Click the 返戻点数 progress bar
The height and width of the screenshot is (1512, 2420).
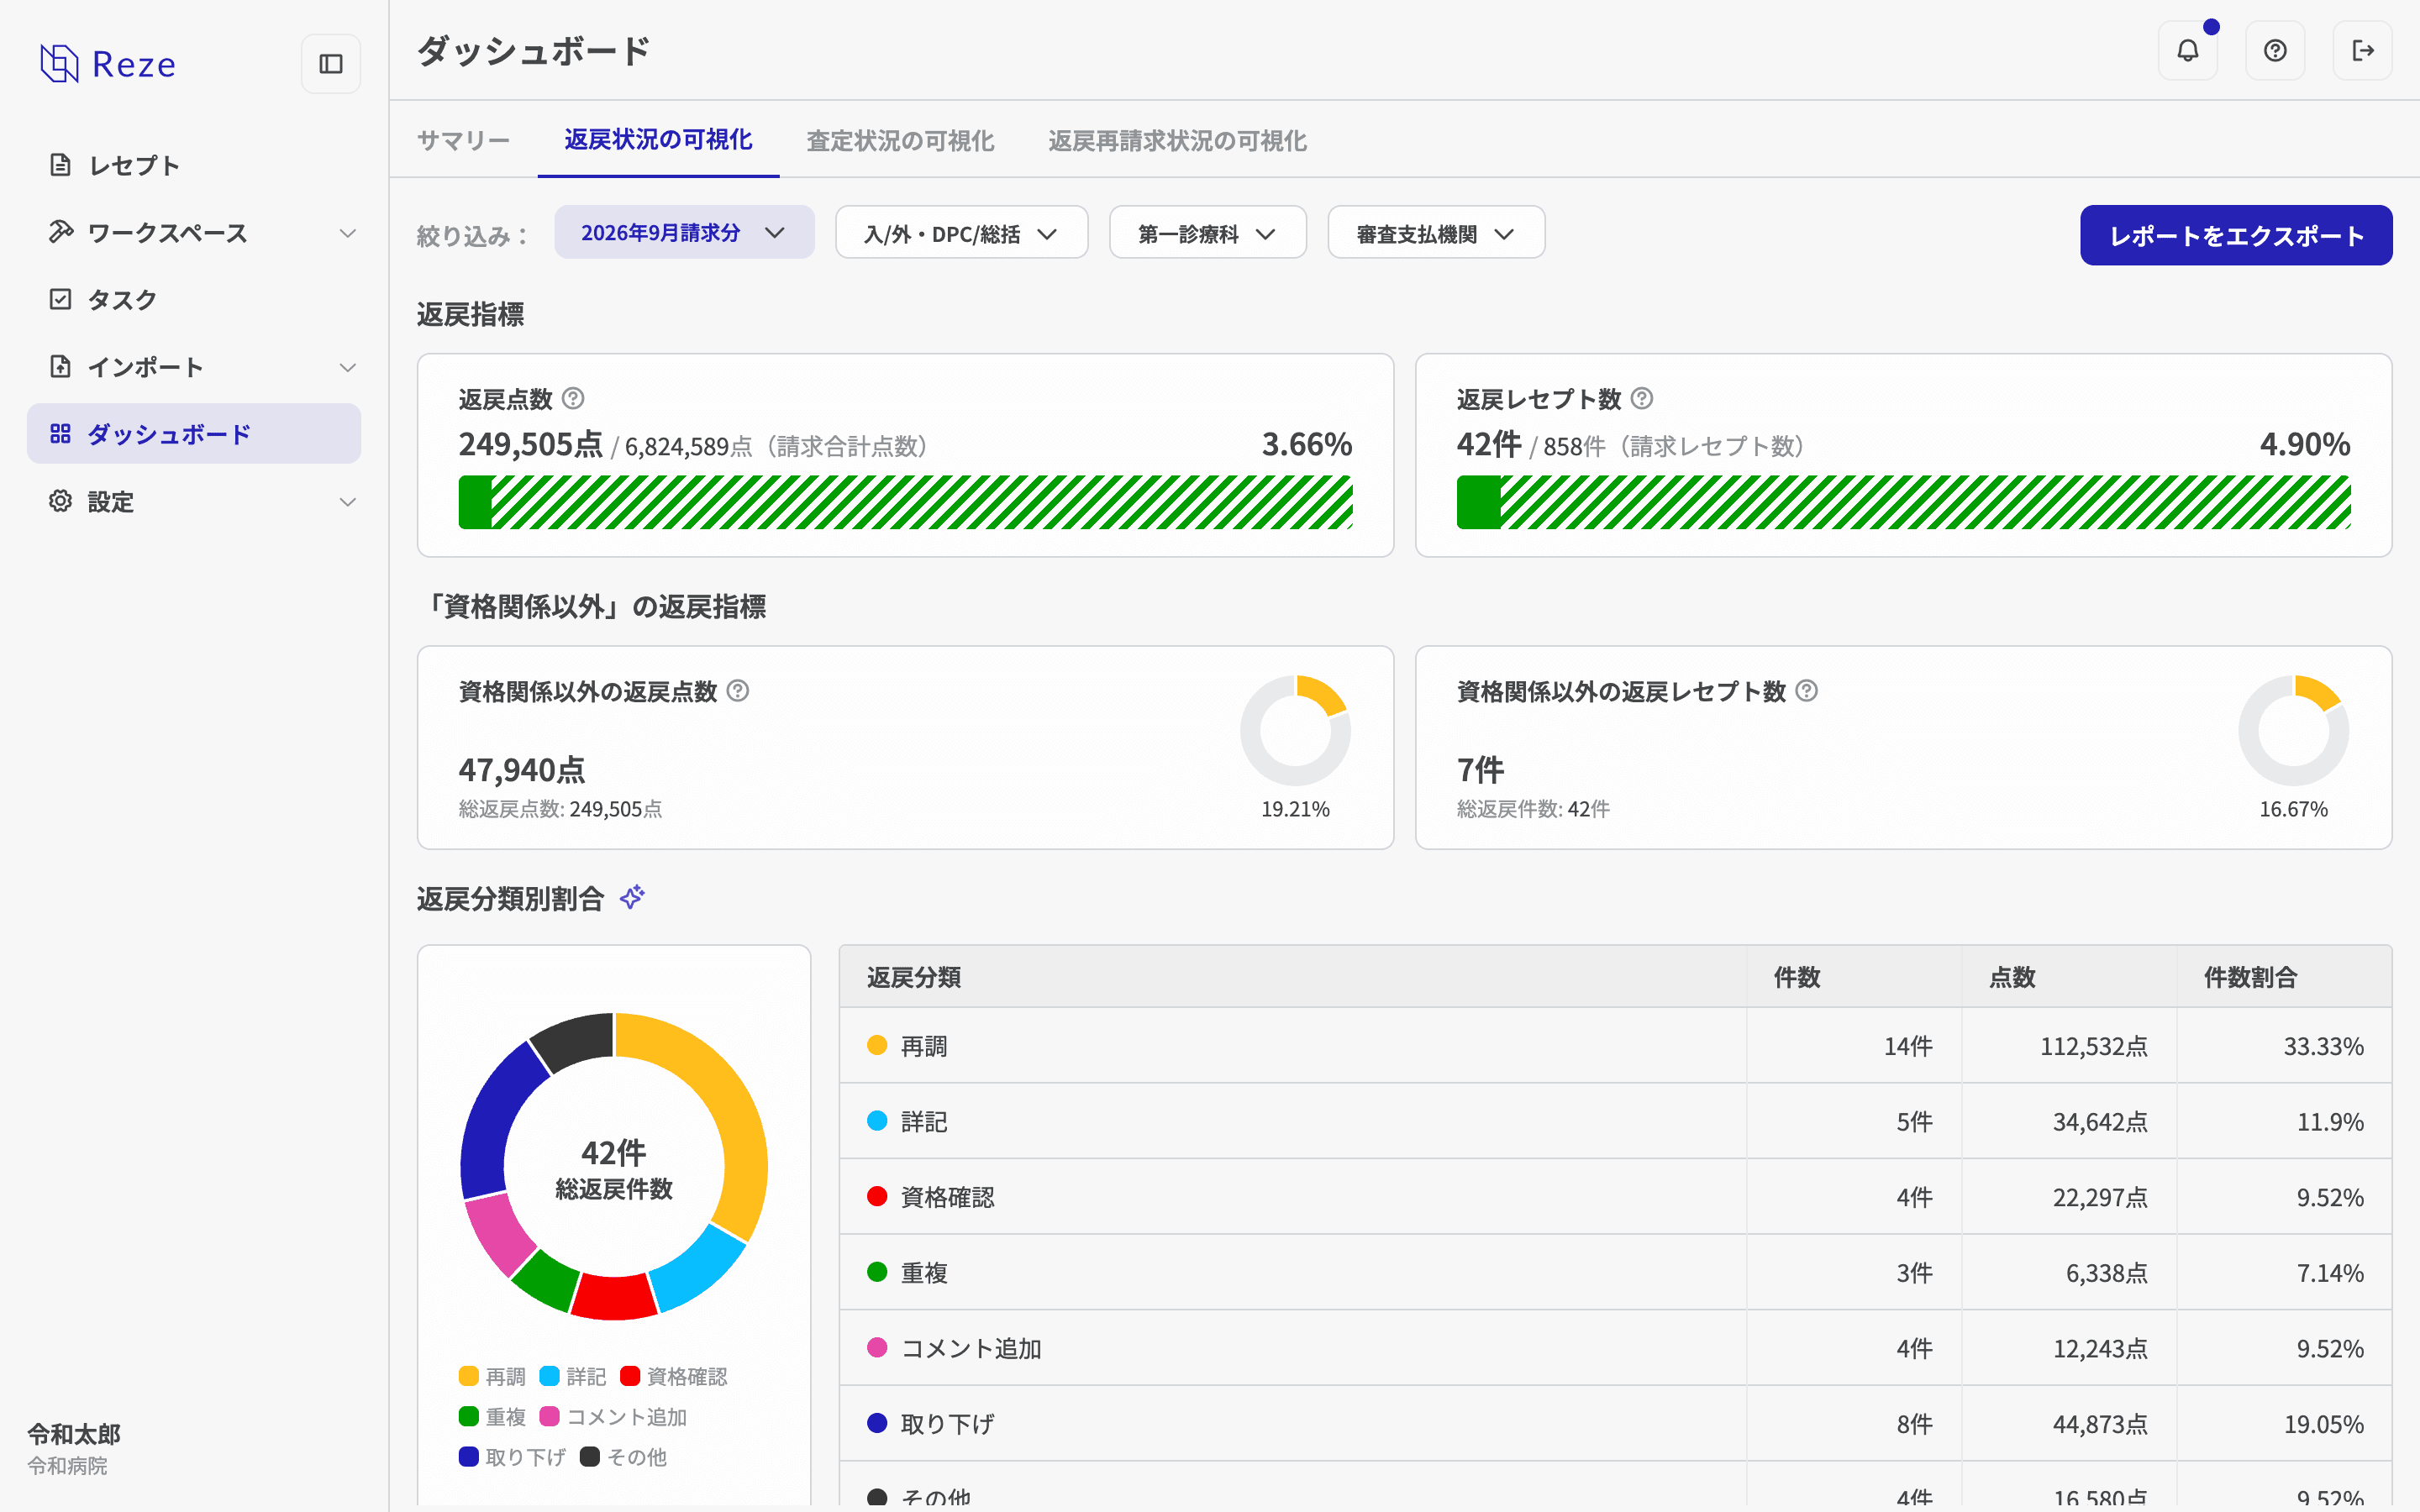pyautogui.click(x=905, y=502)
